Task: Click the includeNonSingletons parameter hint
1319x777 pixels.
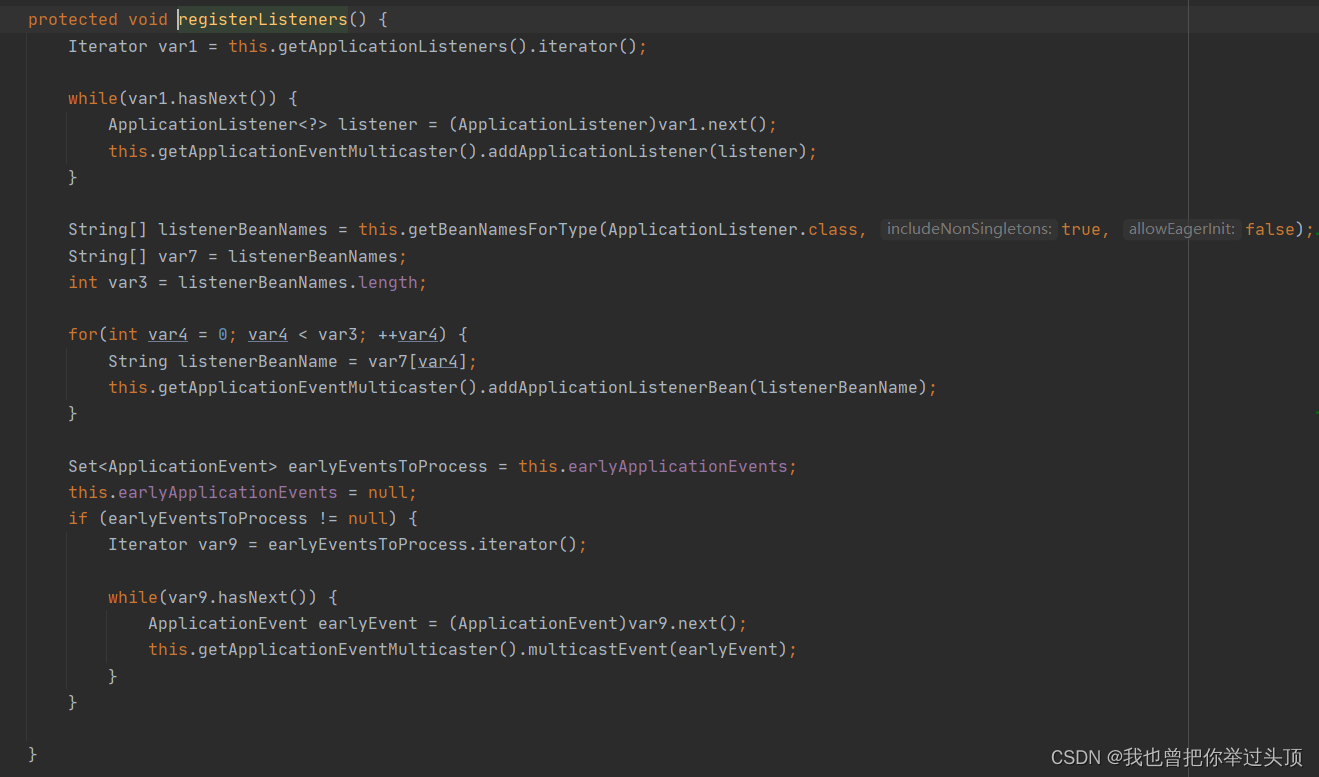Action: (970, 230)
